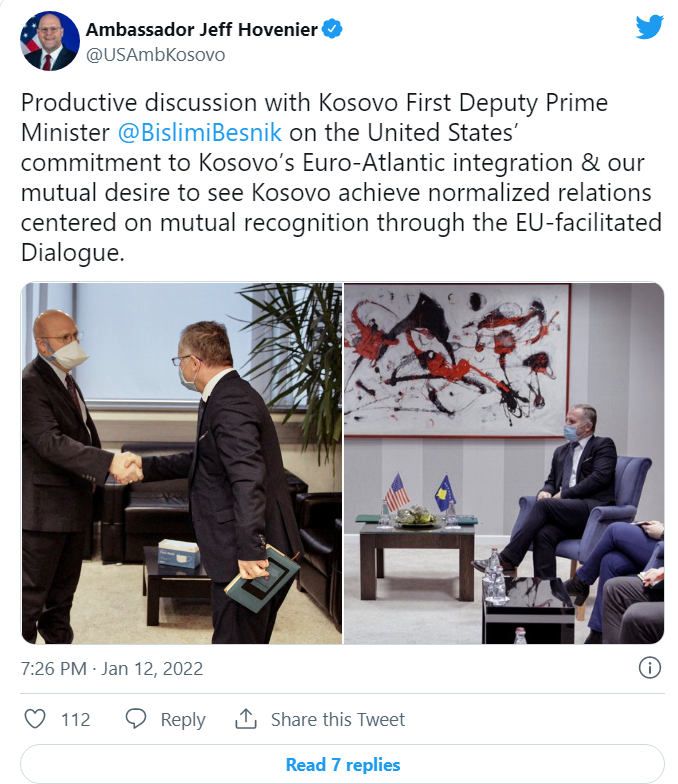Click the small flags in the right photo
Image resolution: width=678 pixels, height=784 pixels.
(420, 492)
